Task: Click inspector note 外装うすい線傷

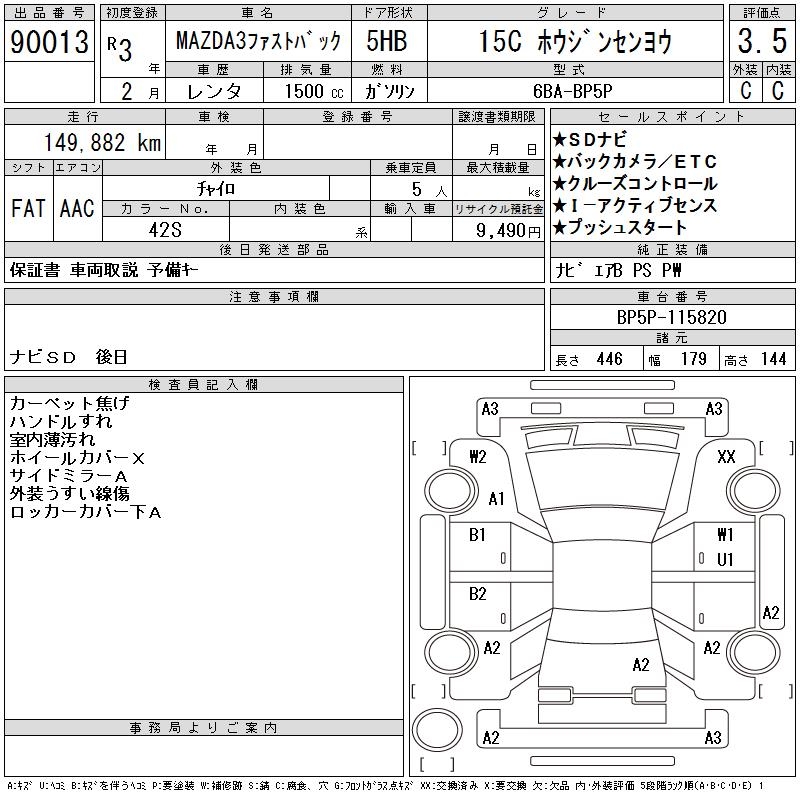Action: (x=69, y=493)
